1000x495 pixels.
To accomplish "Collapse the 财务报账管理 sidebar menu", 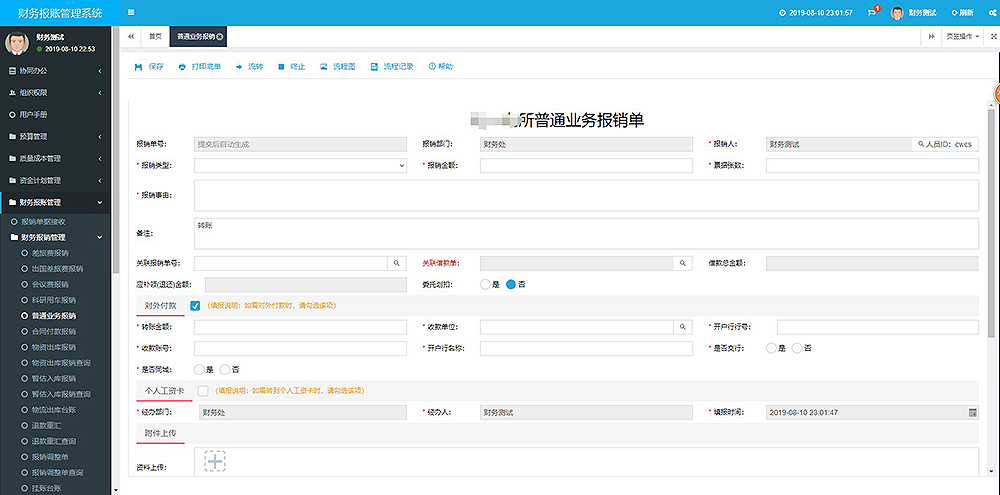I will coord(55,202).
